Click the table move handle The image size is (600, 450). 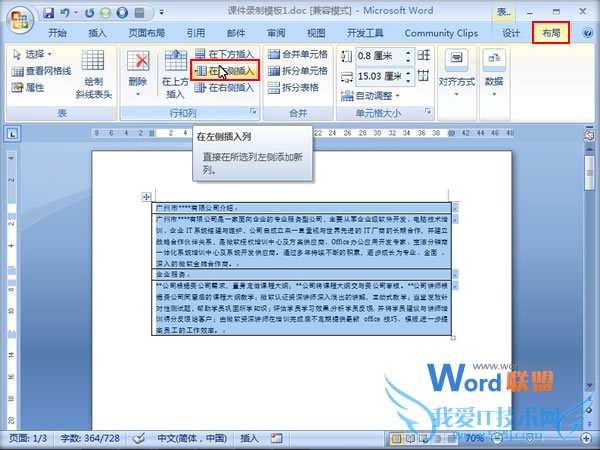click(x=146, y=197)
